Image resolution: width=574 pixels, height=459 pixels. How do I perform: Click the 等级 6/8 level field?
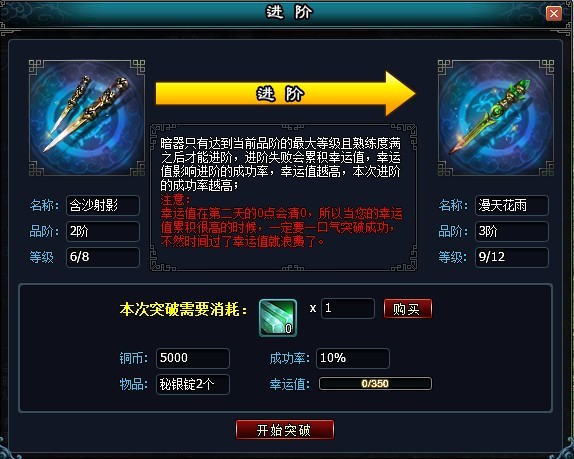point(103,257)
